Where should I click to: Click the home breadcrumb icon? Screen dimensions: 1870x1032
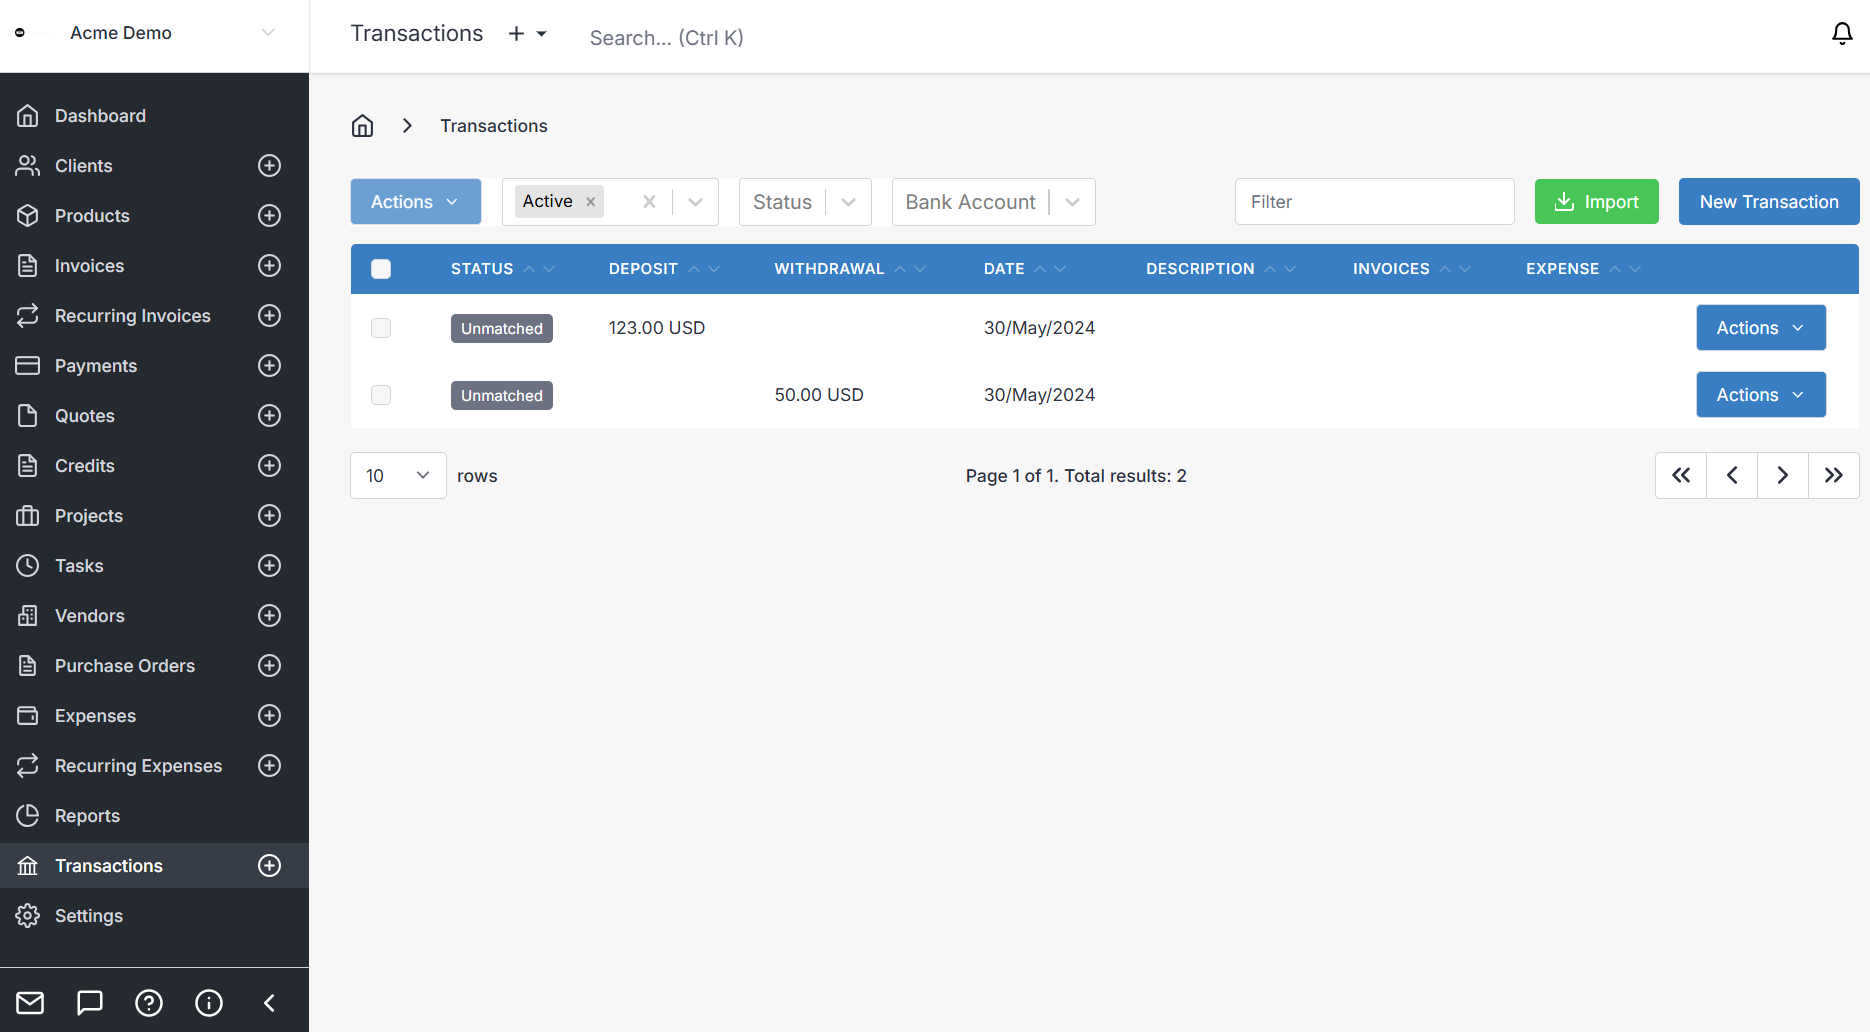(x=362, y=126)
